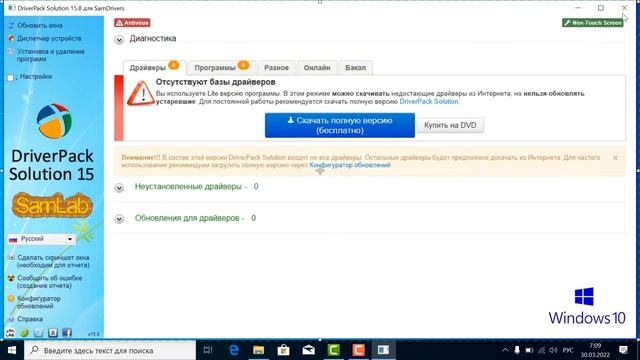Click the warning triangle icon
The width and height of the screenshot is (640, 360).
point(141,93)
